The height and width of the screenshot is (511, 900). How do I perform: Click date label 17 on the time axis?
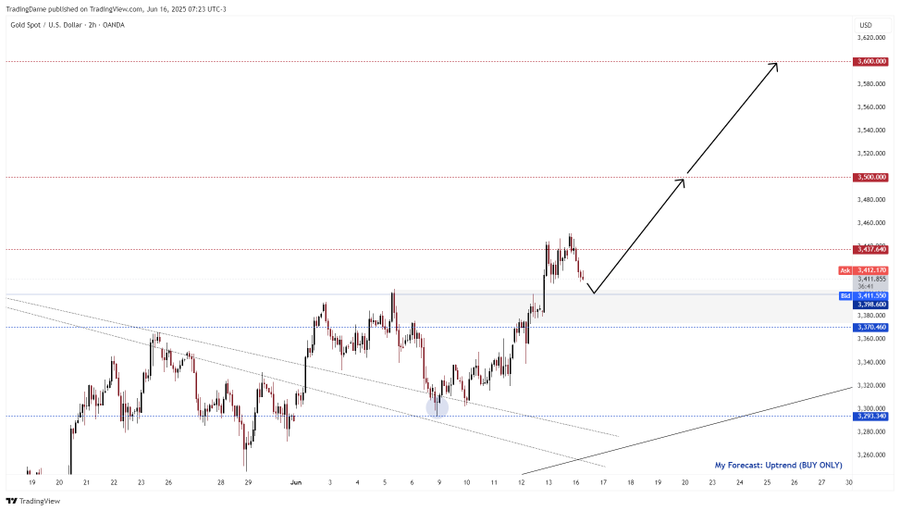pyautogui.click(x=603, y=483)
